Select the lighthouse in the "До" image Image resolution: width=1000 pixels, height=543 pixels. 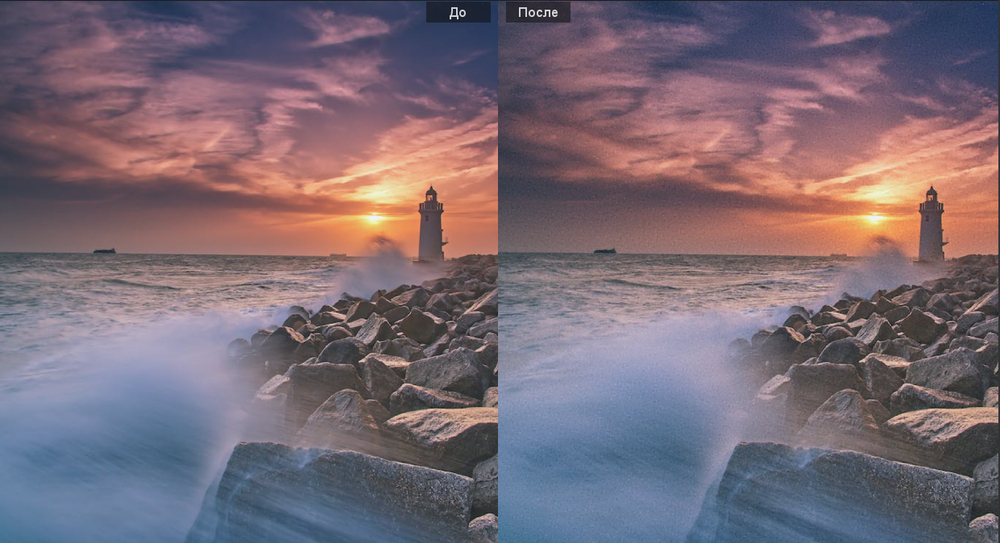click(431, 225)
